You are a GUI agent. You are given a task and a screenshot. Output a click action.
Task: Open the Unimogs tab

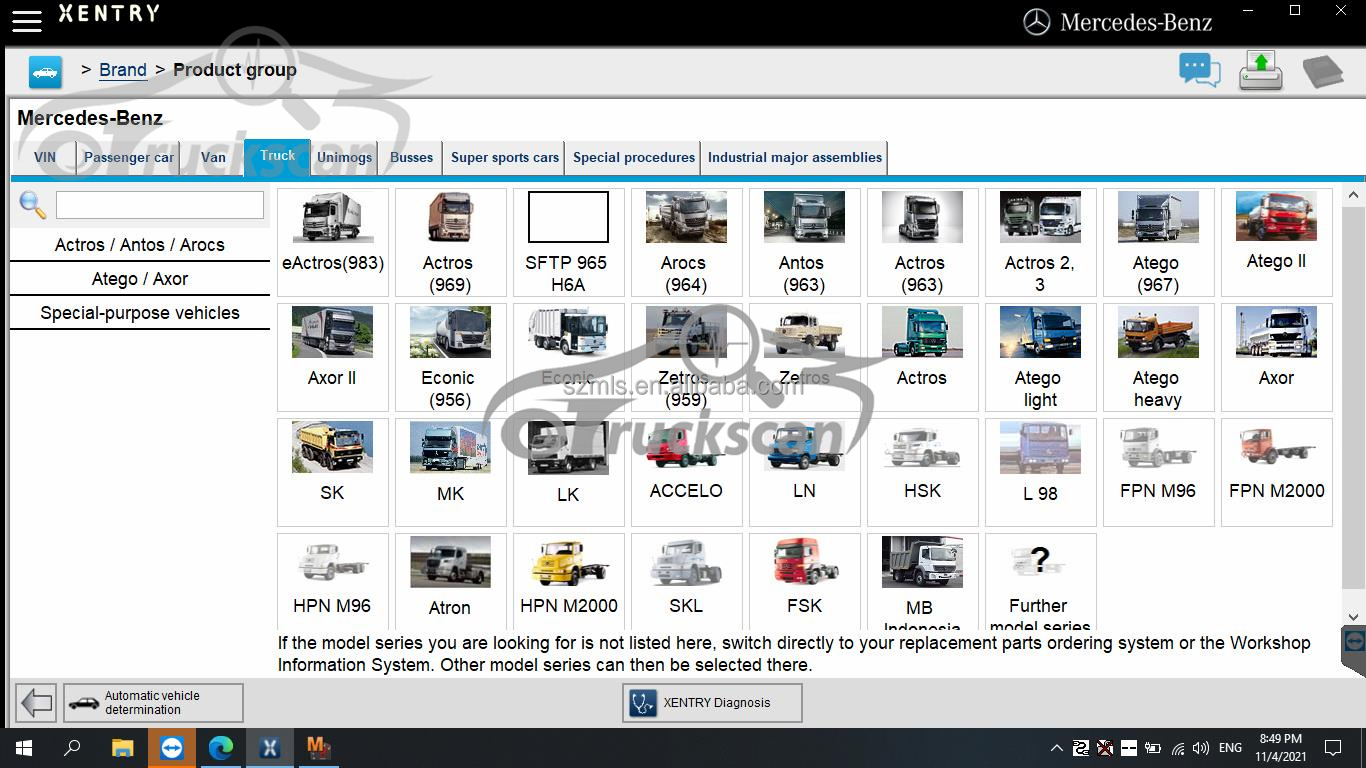344,157
